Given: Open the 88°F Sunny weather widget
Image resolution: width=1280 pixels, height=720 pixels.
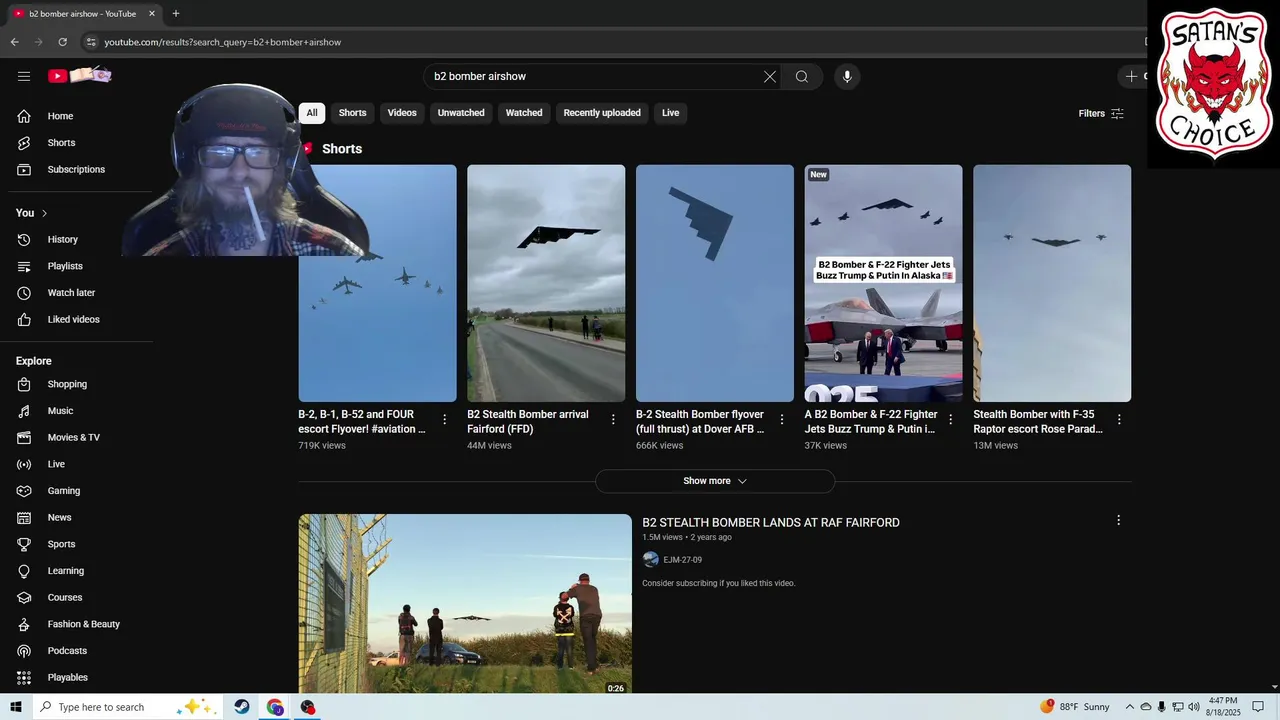Looking at the screenshot, I should pos(1075,707).
